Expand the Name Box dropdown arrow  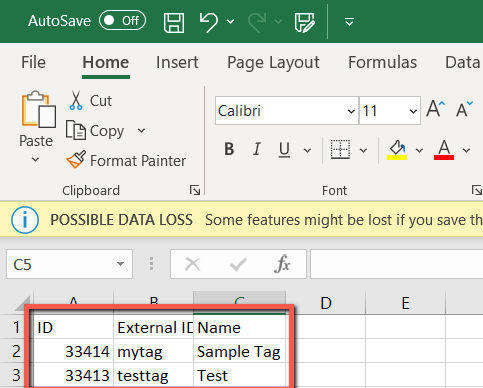[x=120, y=264]
